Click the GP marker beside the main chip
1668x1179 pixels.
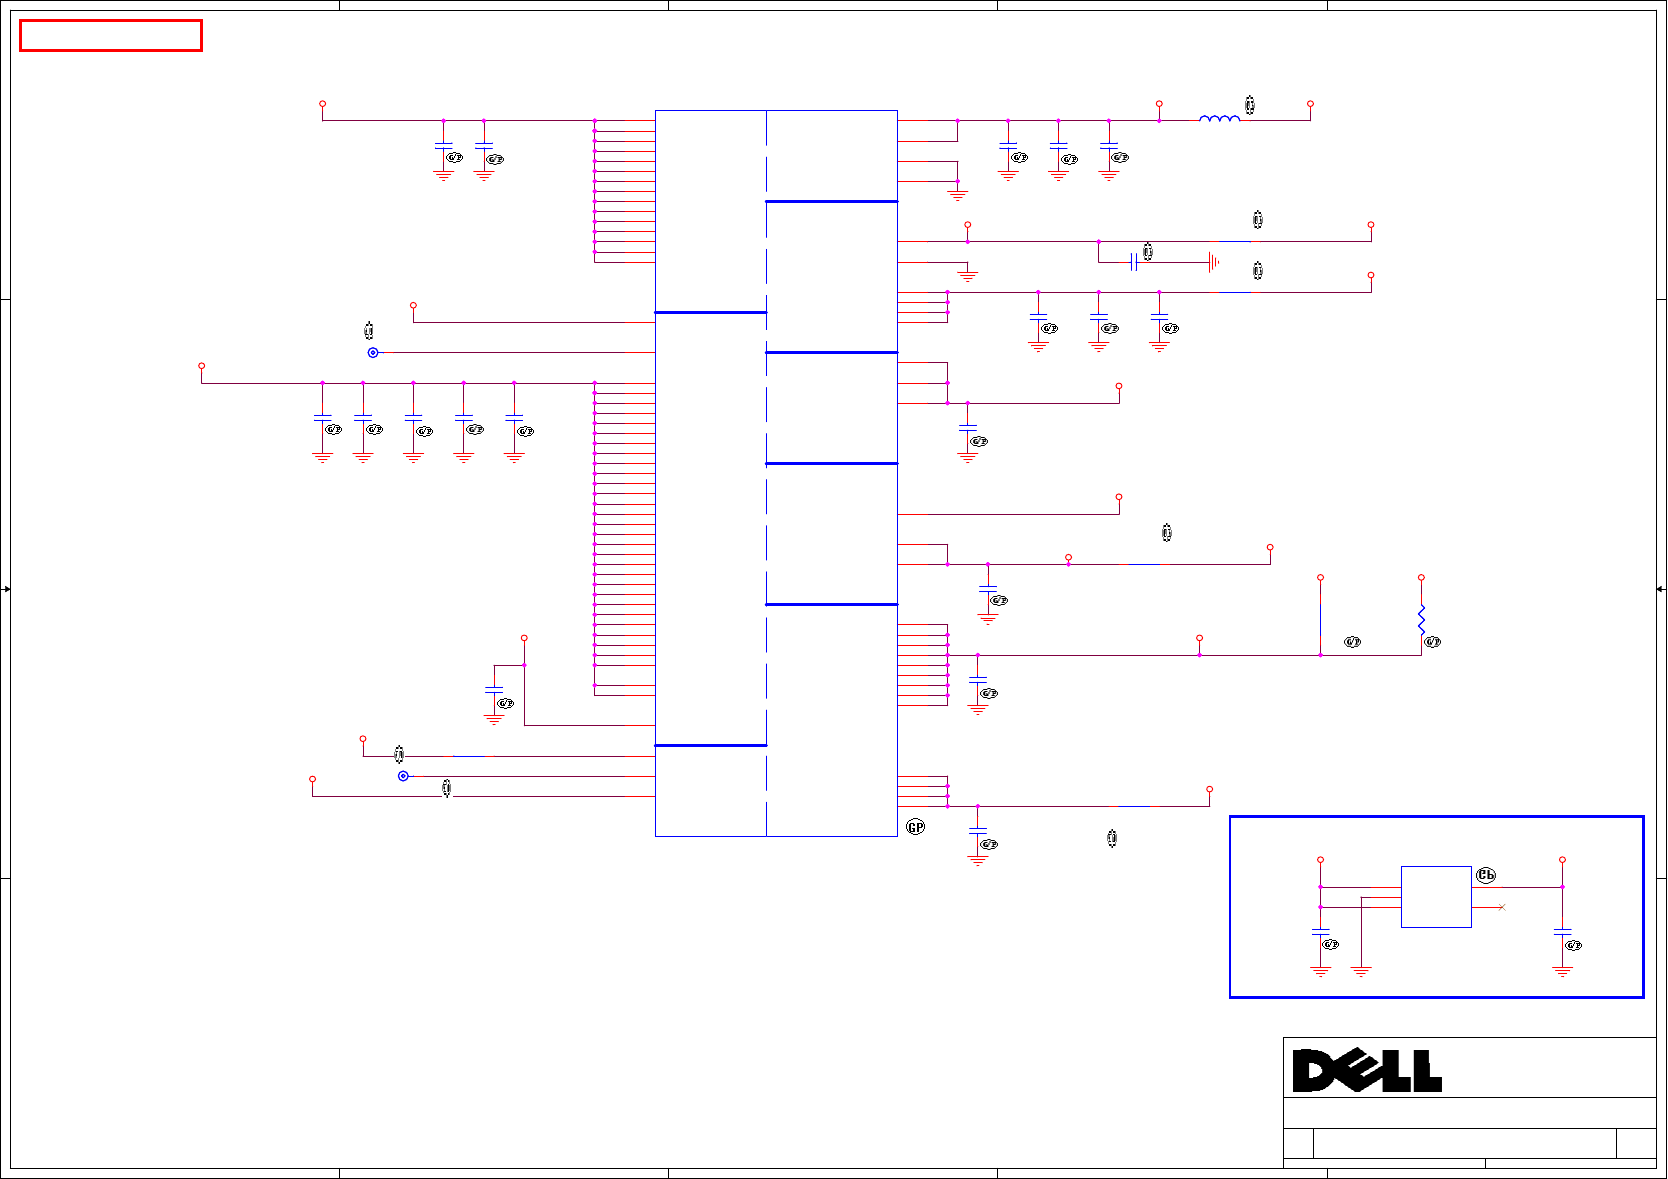point(915,827)
